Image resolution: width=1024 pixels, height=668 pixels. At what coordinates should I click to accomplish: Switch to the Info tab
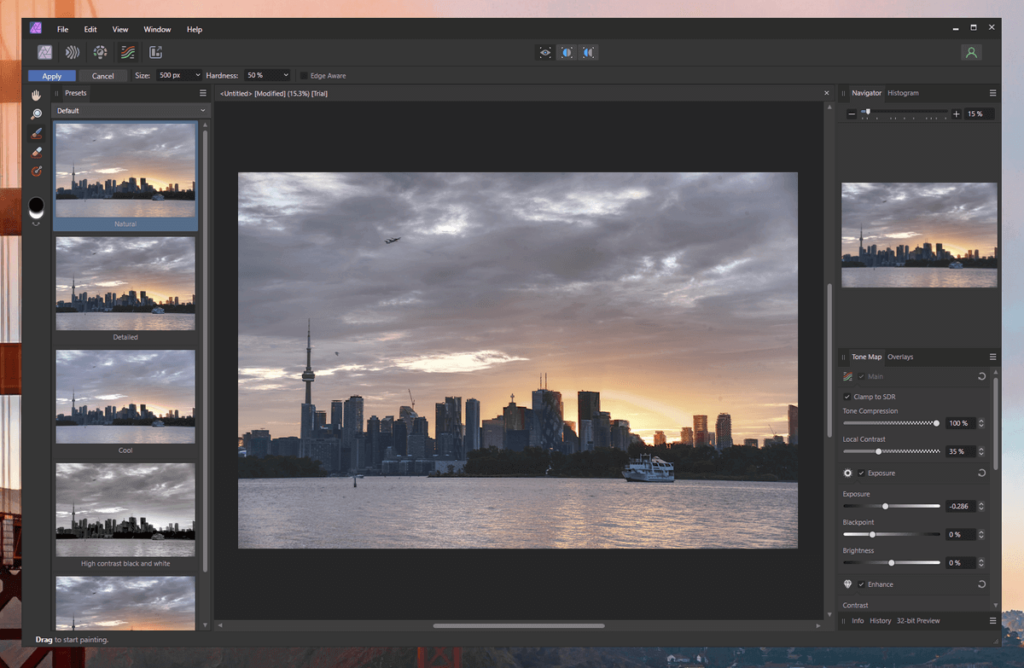[x=857, y=621]
